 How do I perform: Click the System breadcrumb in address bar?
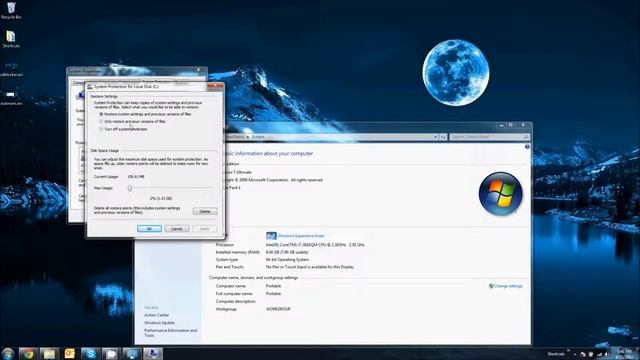coord(258,137)
